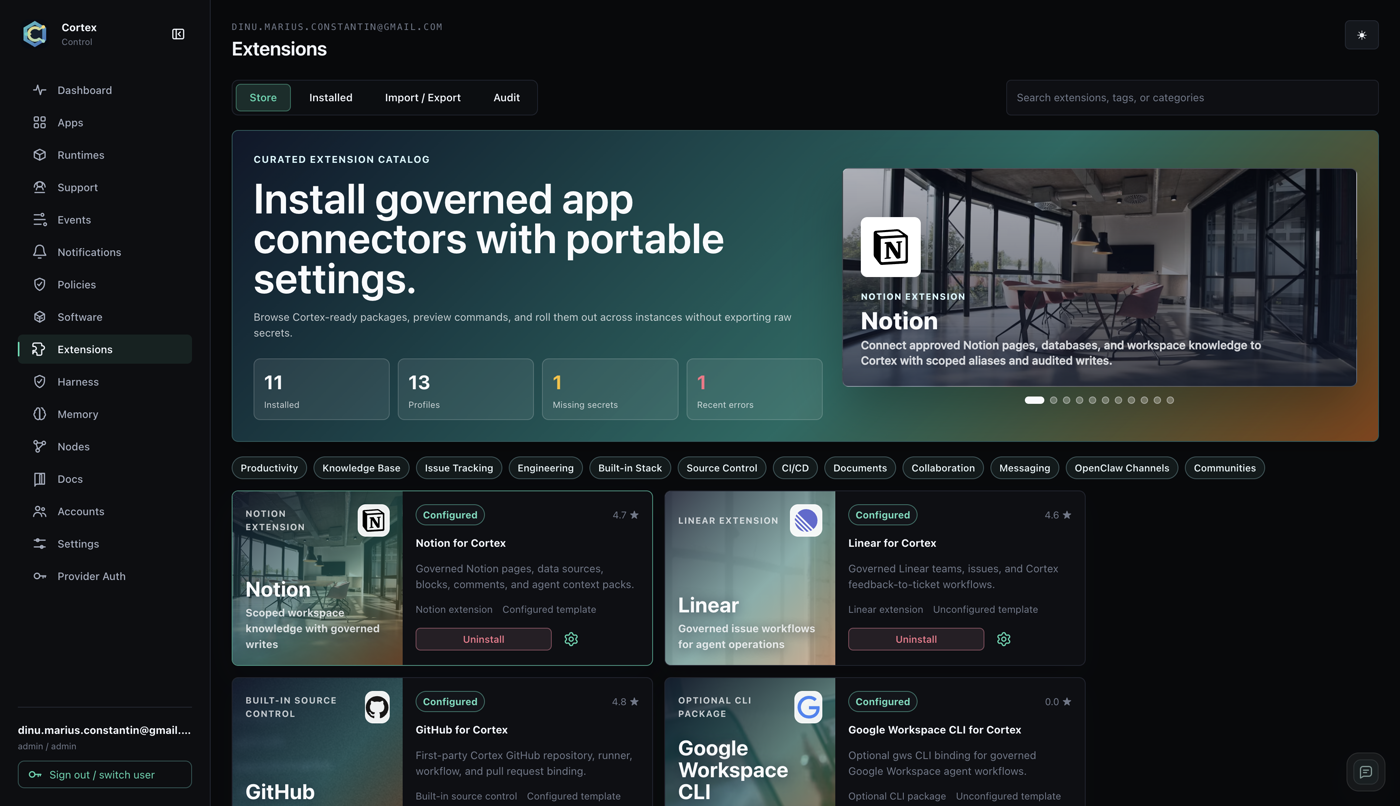Click the Notion extension card thumbnail

coord(318,578)
